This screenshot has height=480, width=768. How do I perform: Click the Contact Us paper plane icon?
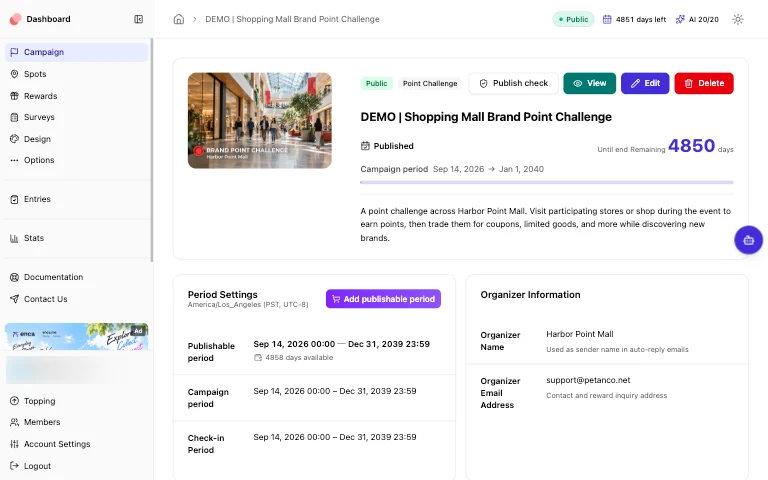click(14, 299)
